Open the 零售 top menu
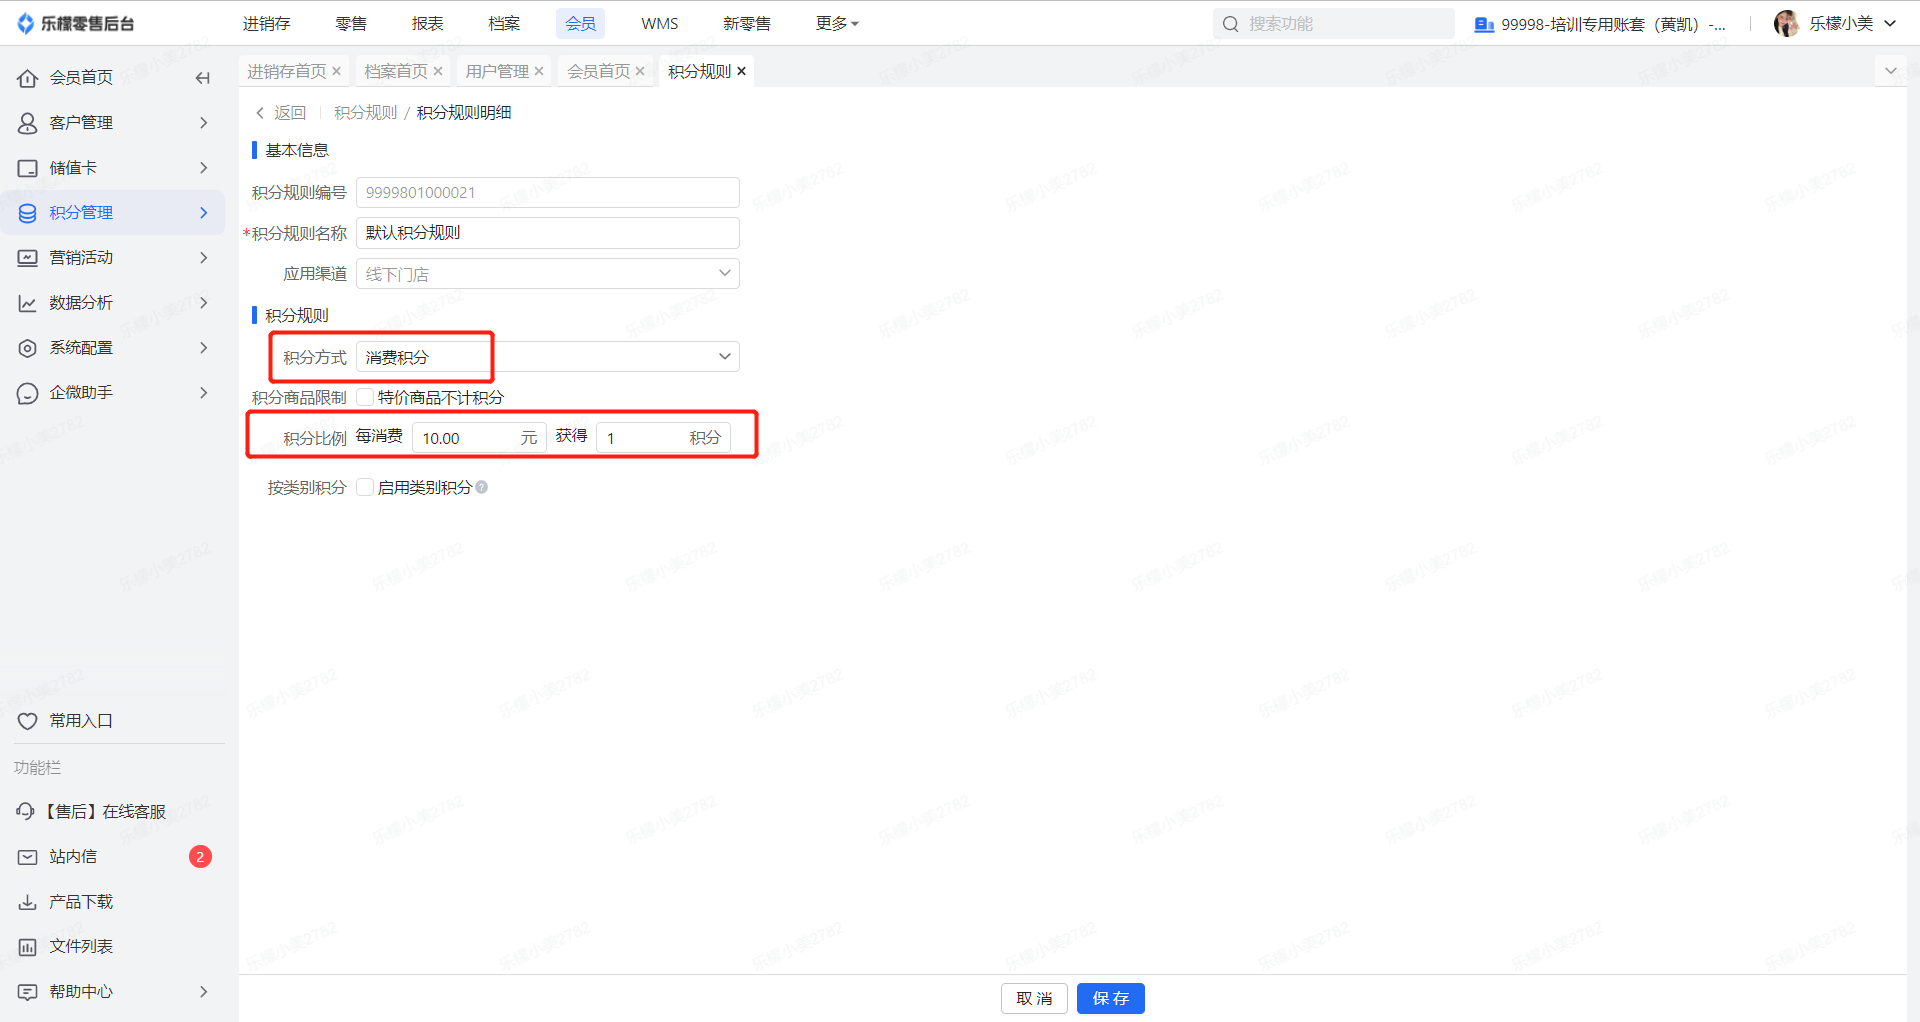 pos(351,23)
